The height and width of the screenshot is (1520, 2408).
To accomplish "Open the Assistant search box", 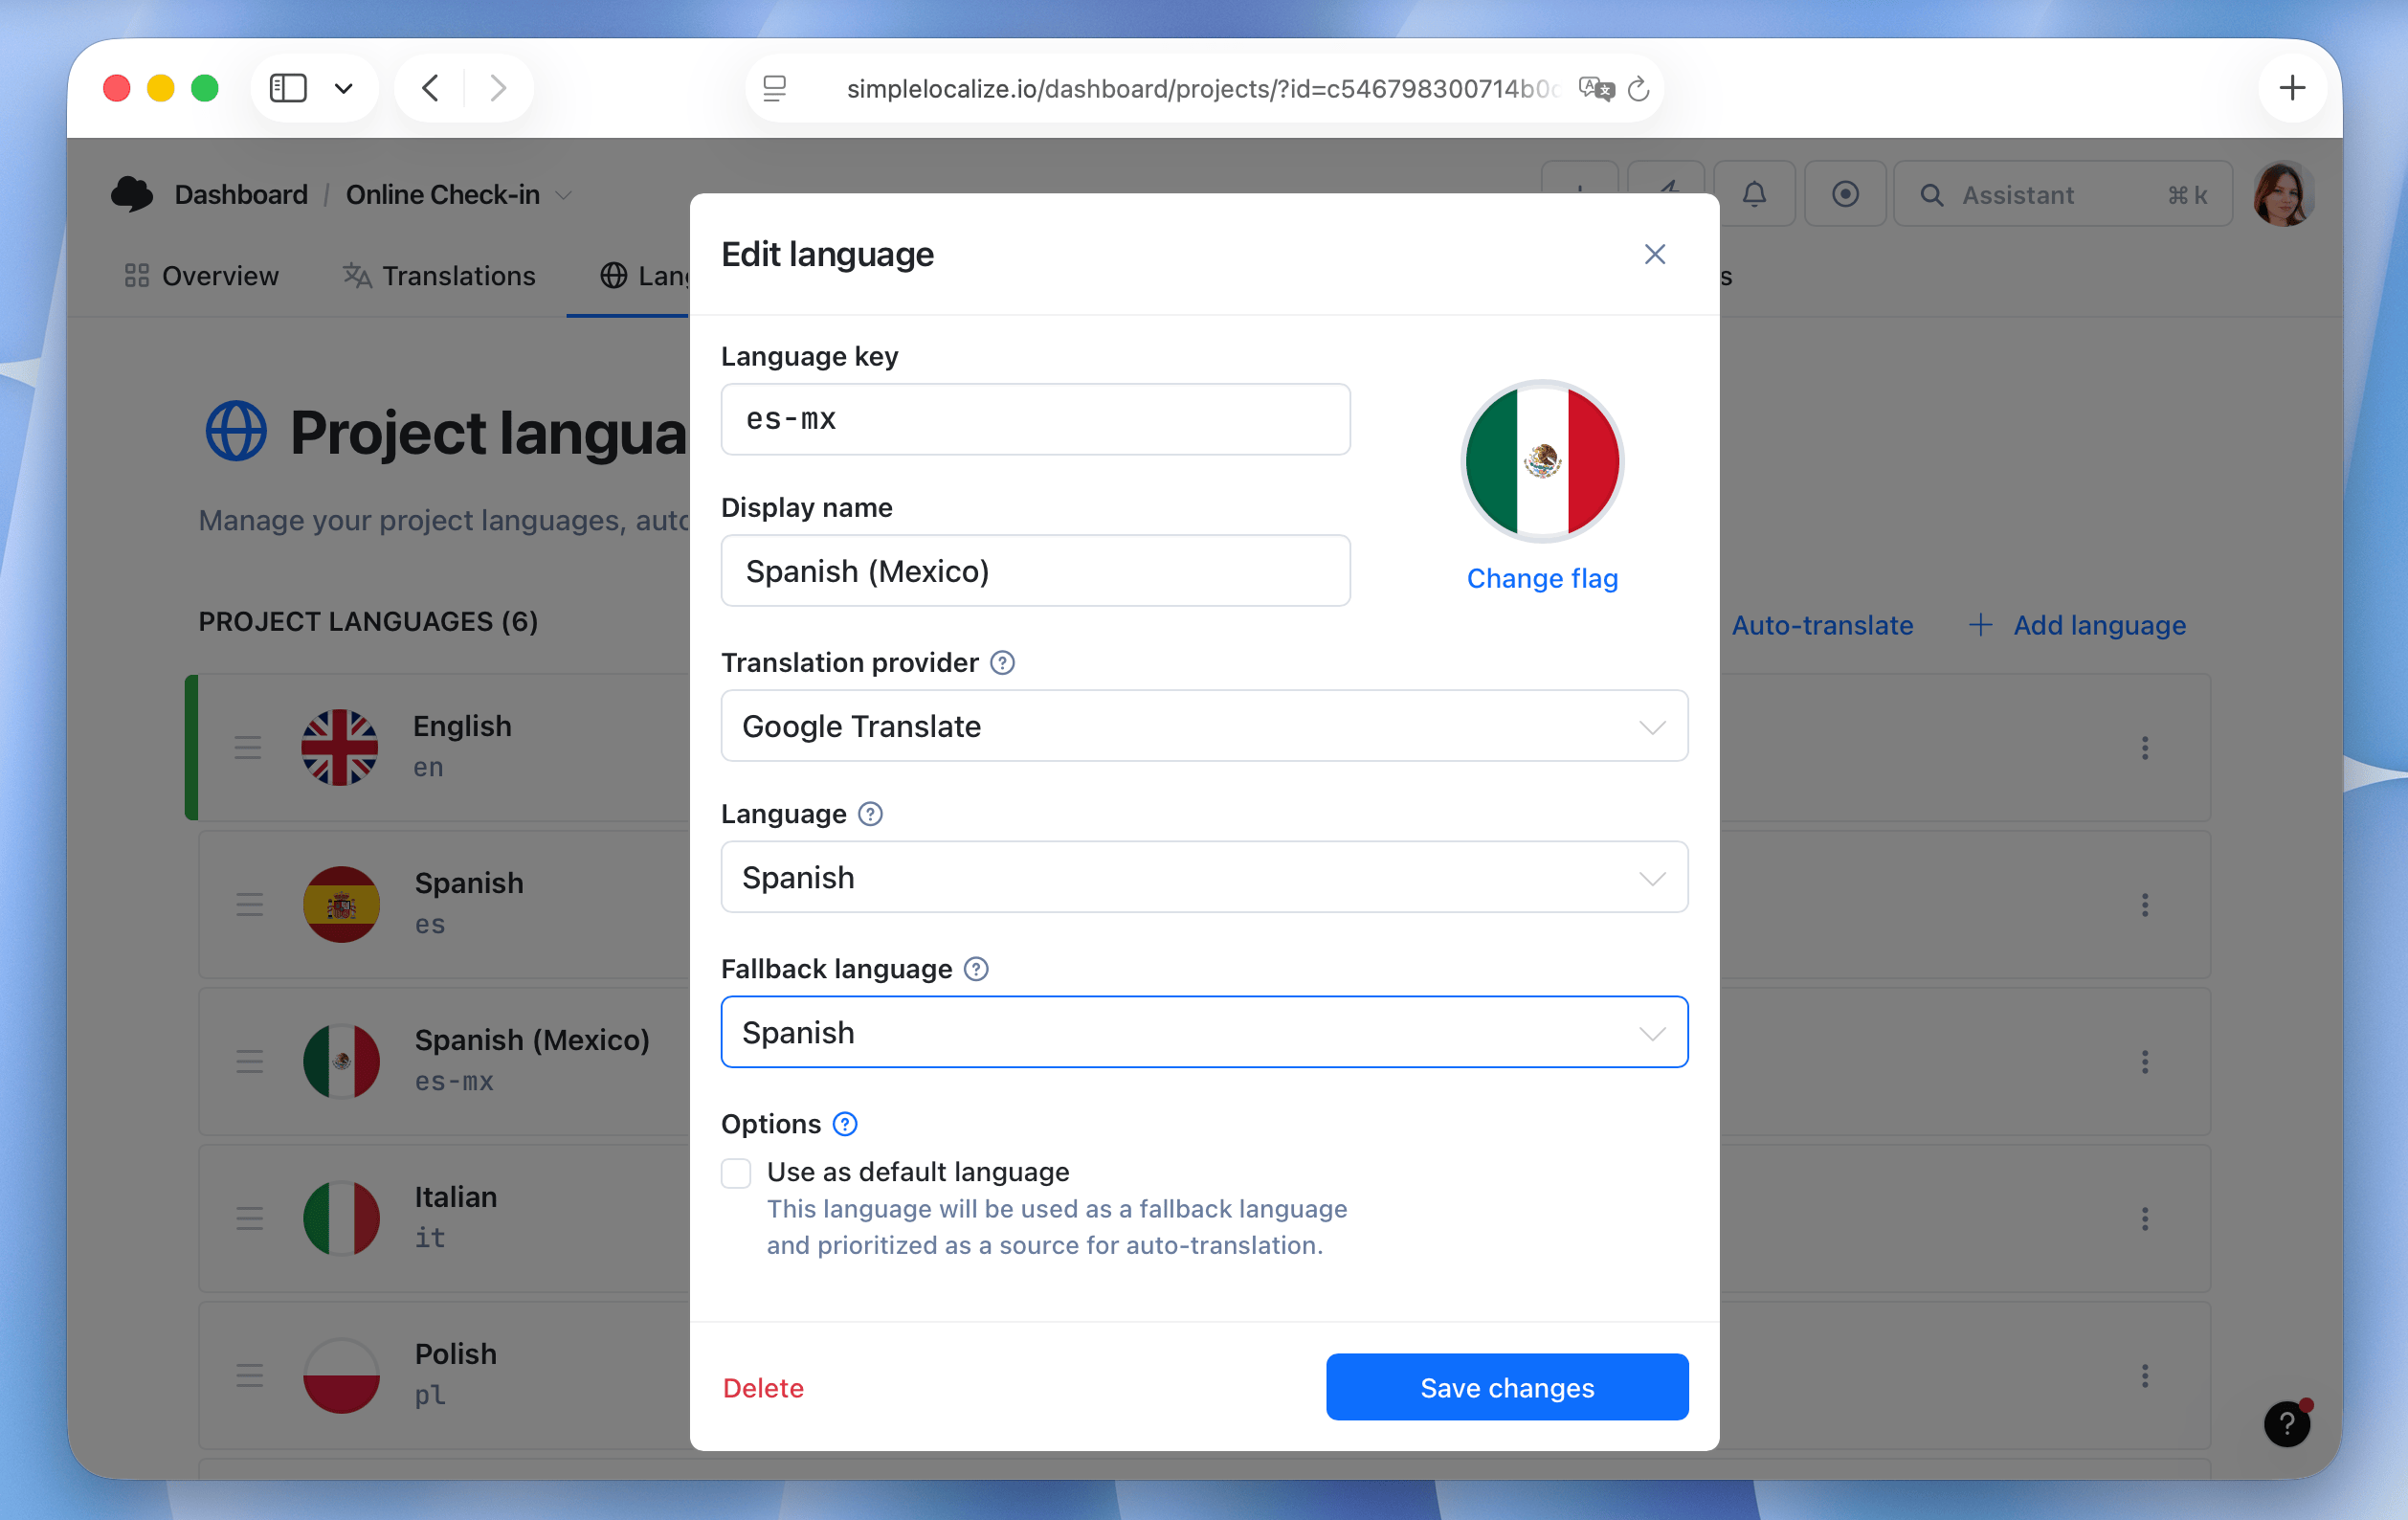I will point(2062,194).
